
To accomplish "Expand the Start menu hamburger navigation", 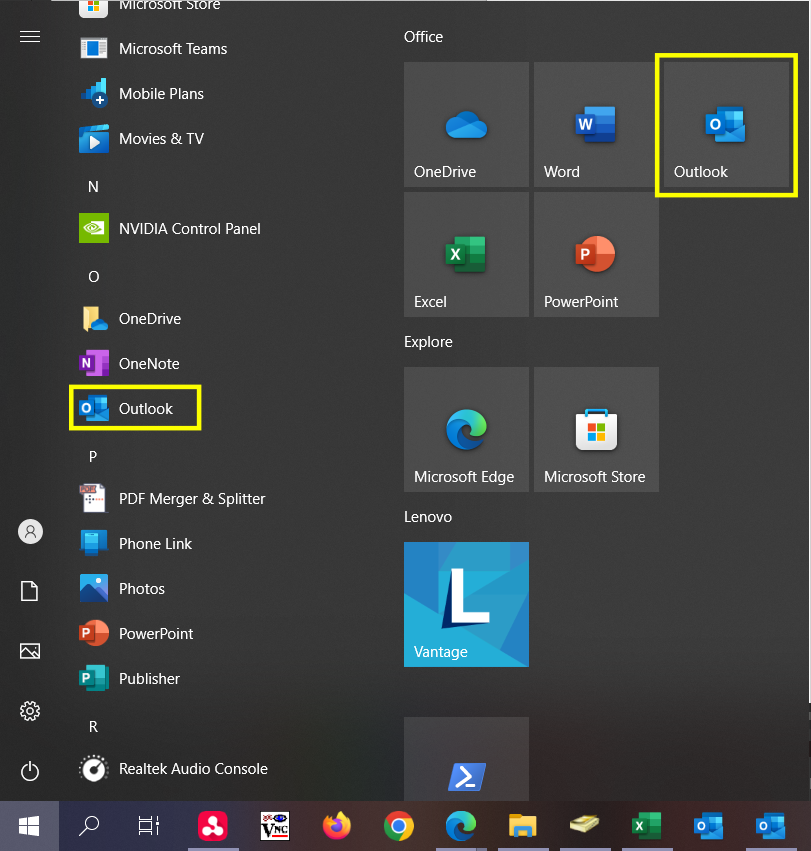I will coord(30,36).
